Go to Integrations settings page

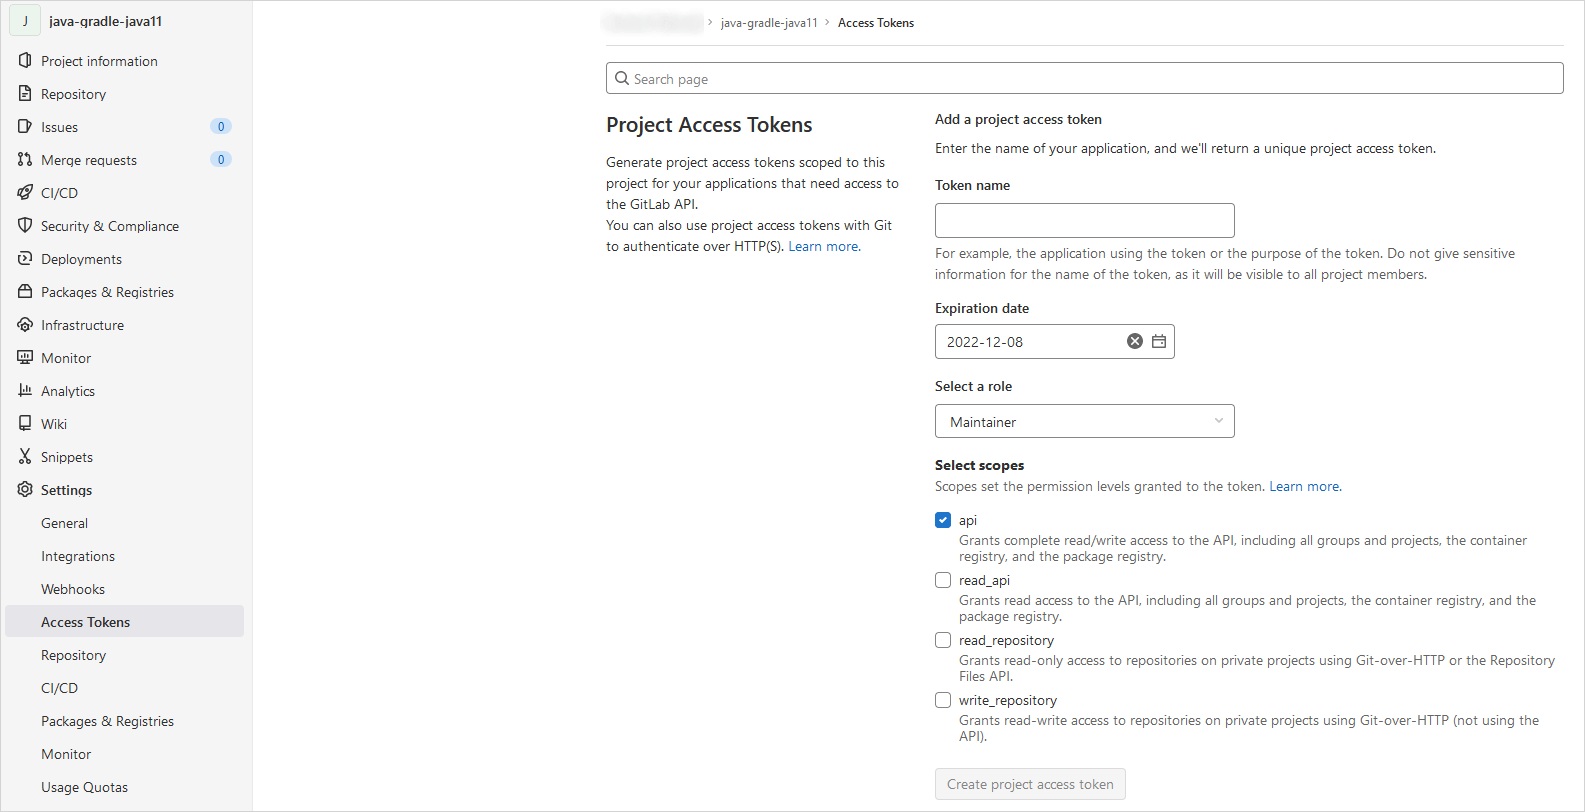click(x=78, y=556)
